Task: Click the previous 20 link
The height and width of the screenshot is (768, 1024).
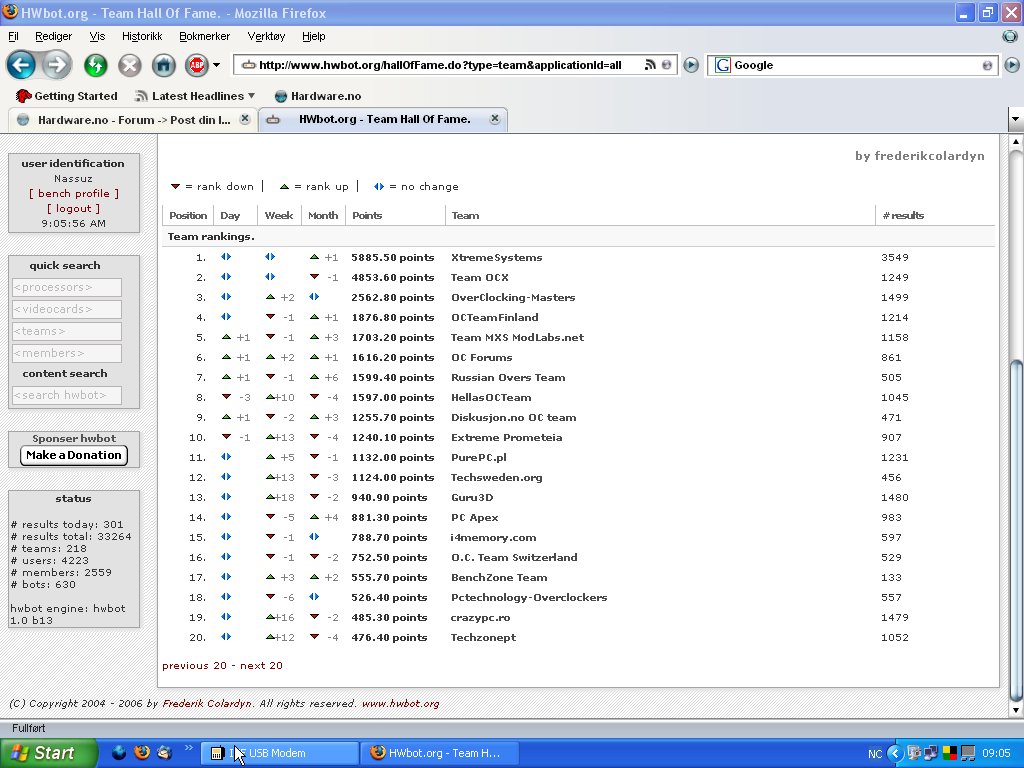Action: tap(195, 665)
